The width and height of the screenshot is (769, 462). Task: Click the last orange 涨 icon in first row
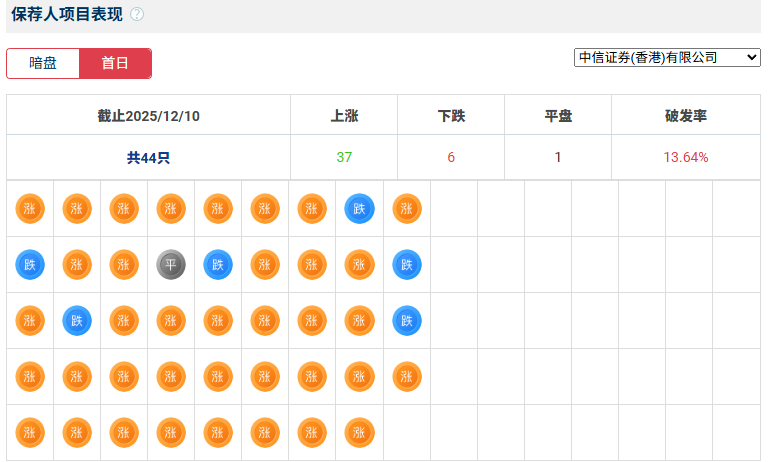[406, 209]
